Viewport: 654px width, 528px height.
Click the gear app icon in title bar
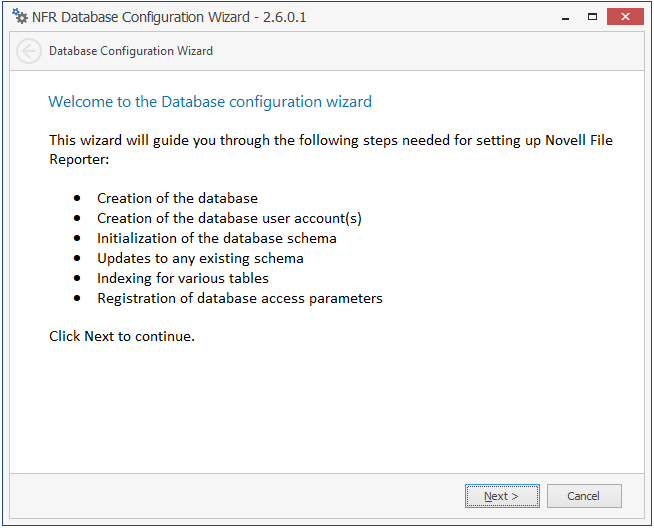(20, 17)
